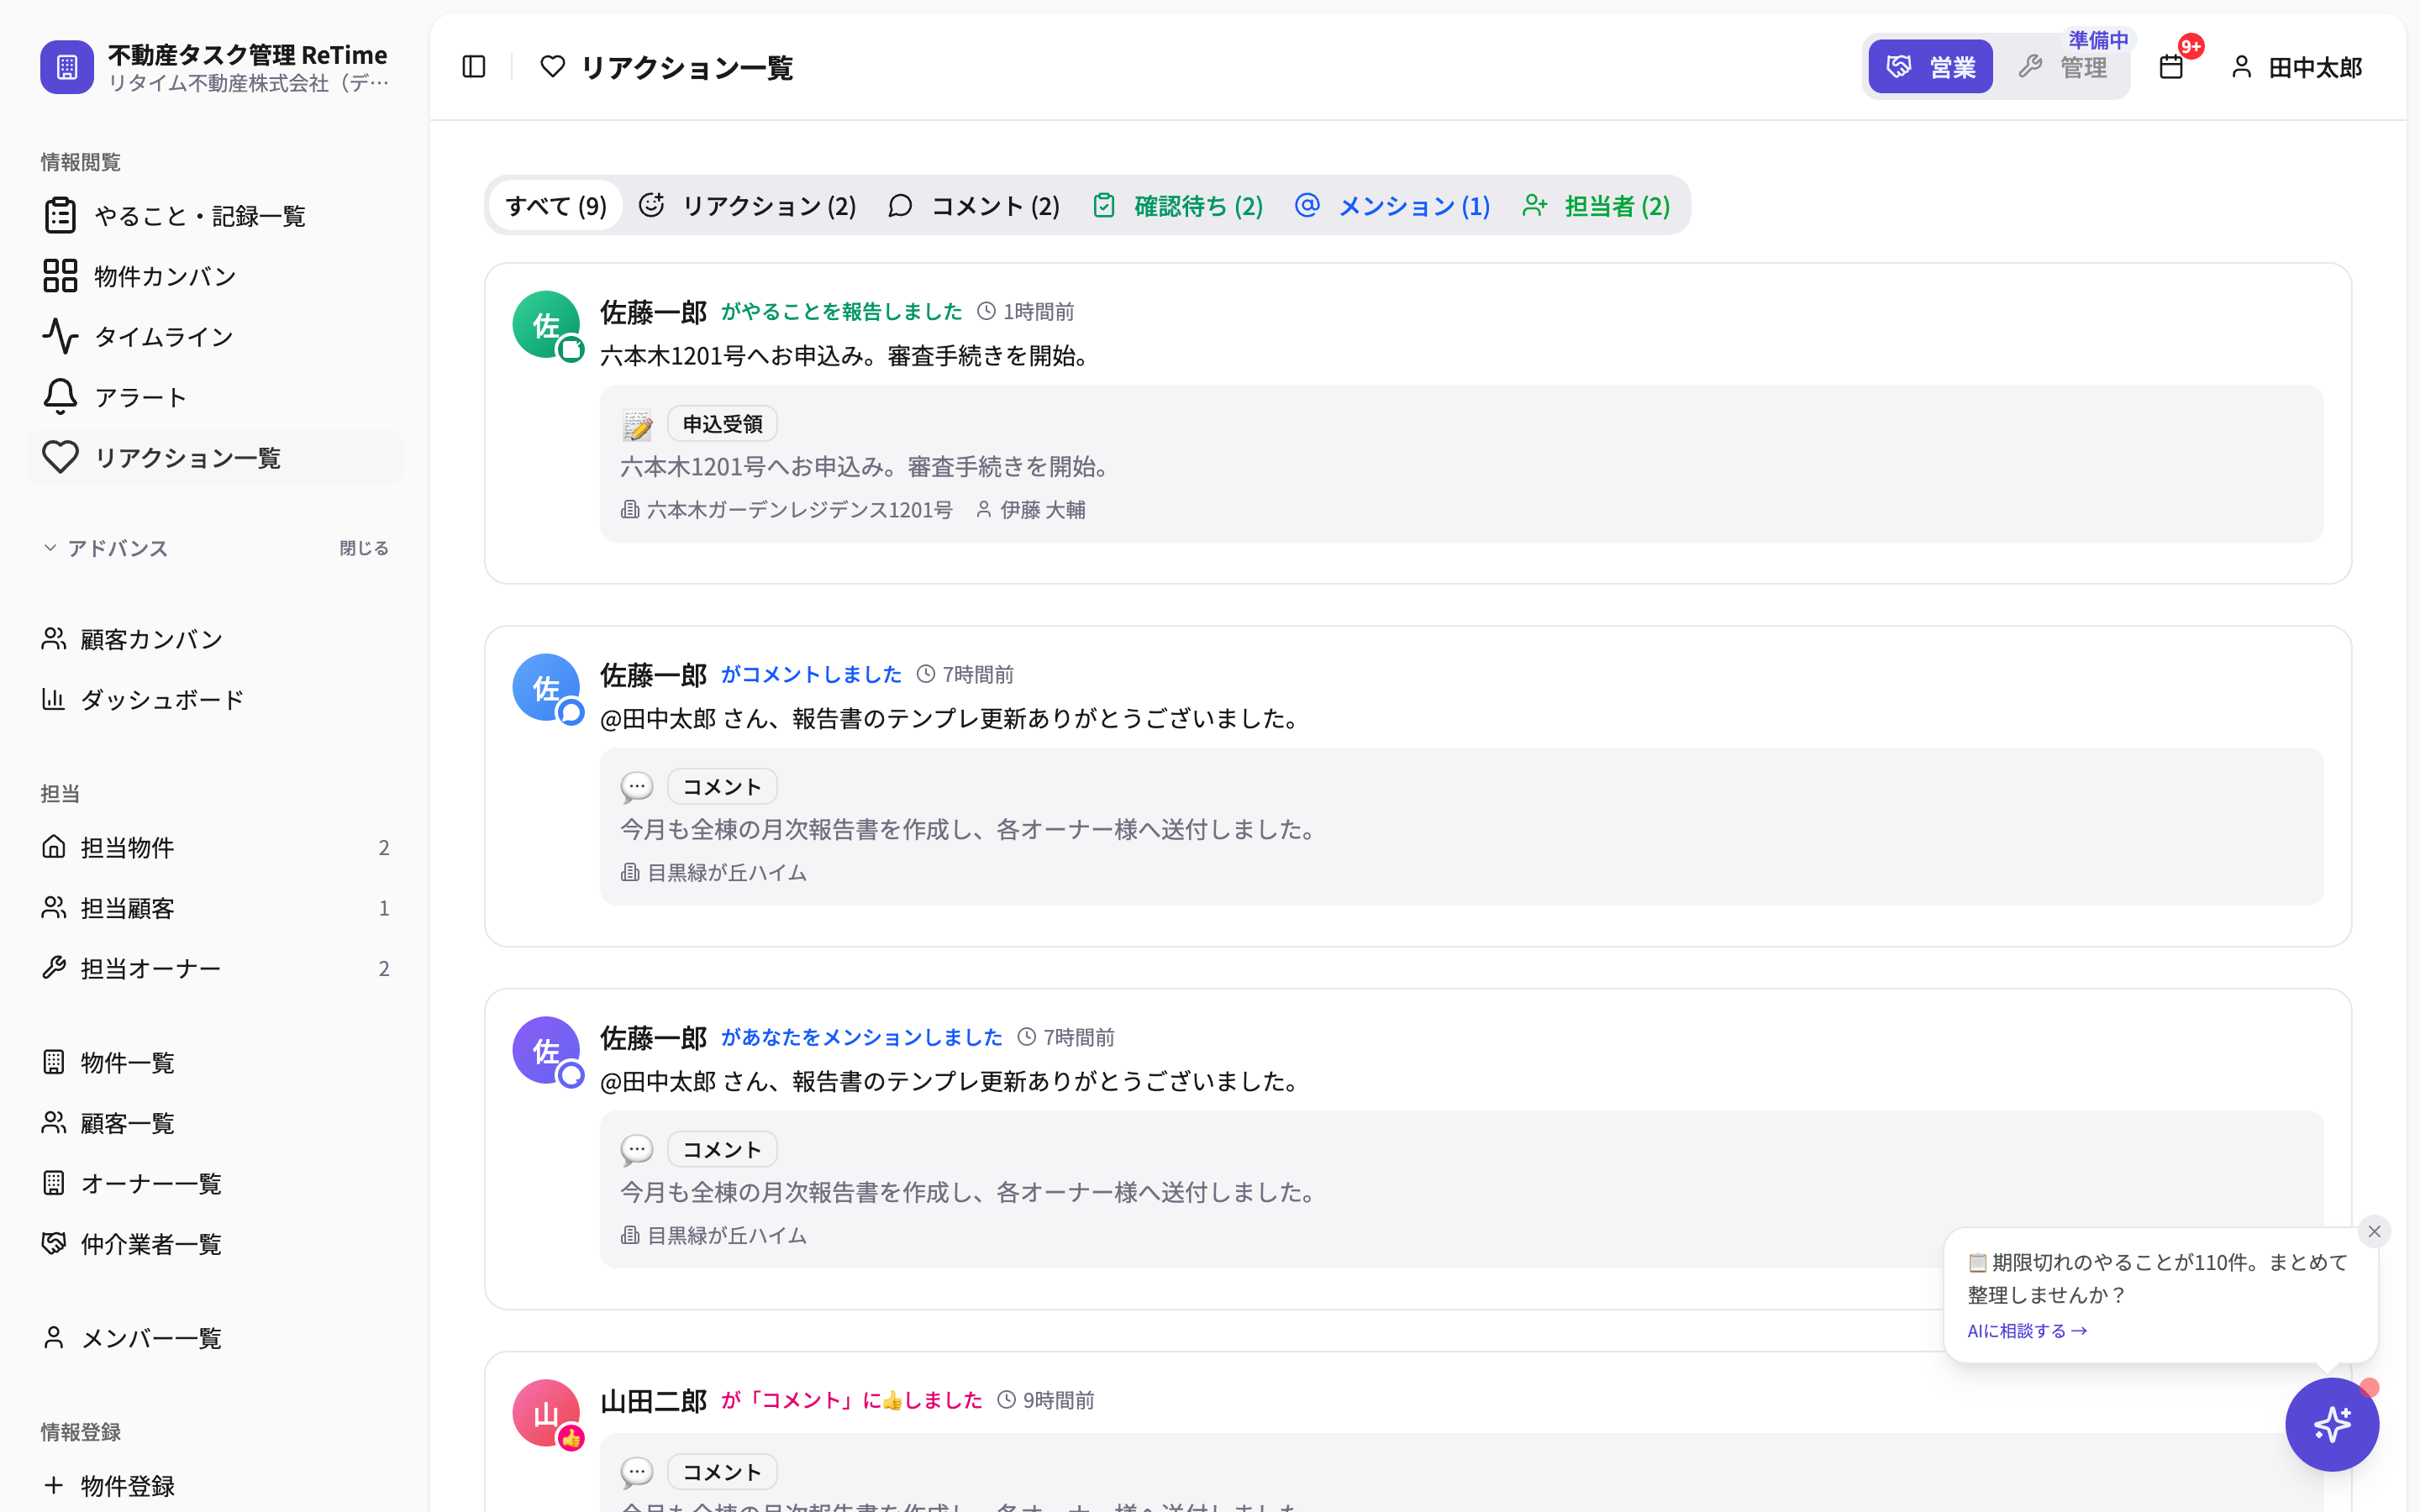
Task: Click the heart icon in page title
Action: [x=552, y=67]
